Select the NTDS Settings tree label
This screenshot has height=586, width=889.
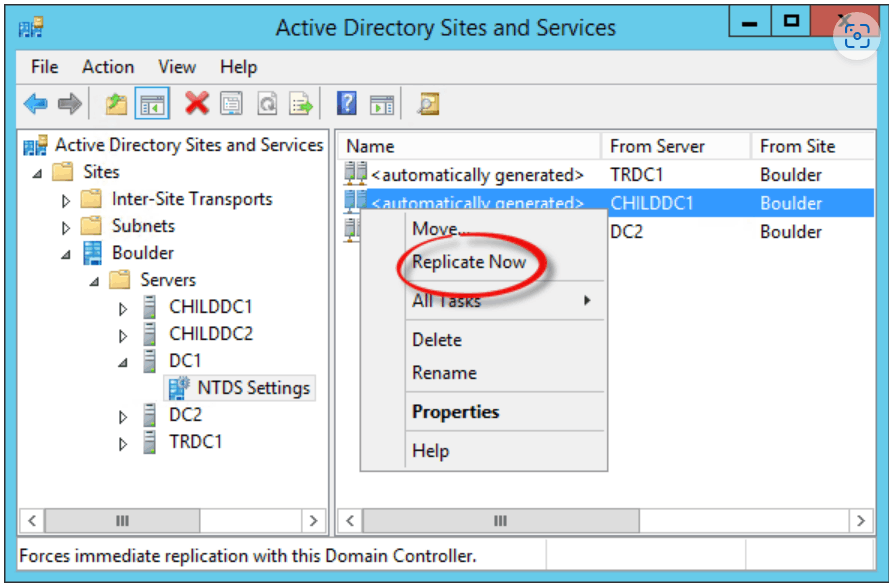(x=253, y=388)
